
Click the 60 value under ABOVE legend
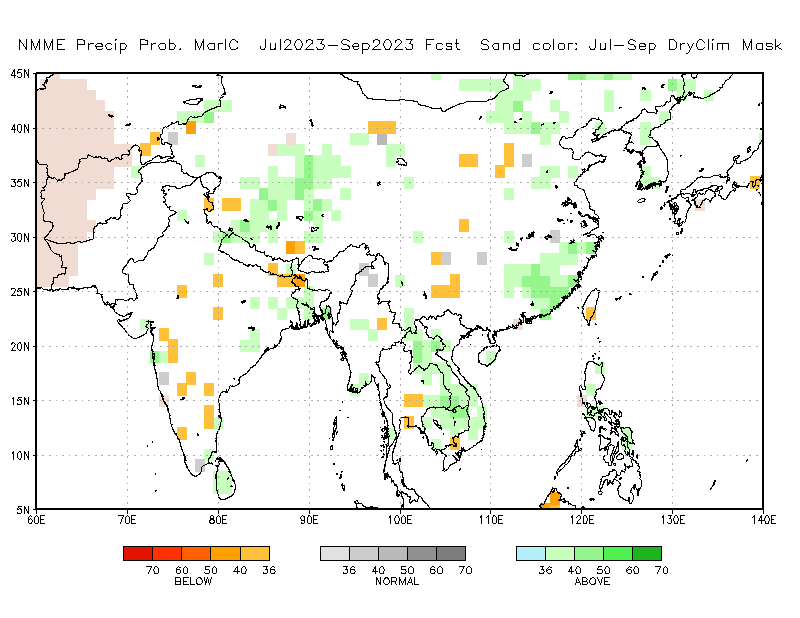(633, 570)
